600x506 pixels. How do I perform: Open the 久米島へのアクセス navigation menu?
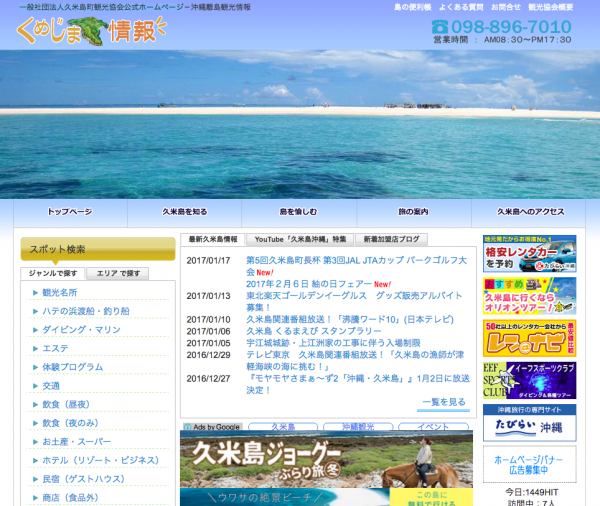(x=531, y=213)
